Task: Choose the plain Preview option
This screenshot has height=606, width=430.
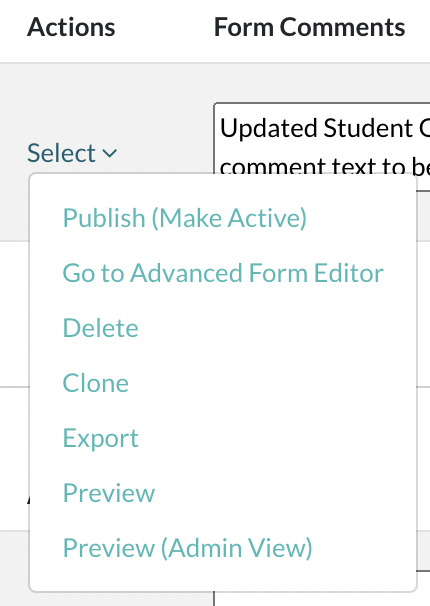Action: click(x=109, y=493)
